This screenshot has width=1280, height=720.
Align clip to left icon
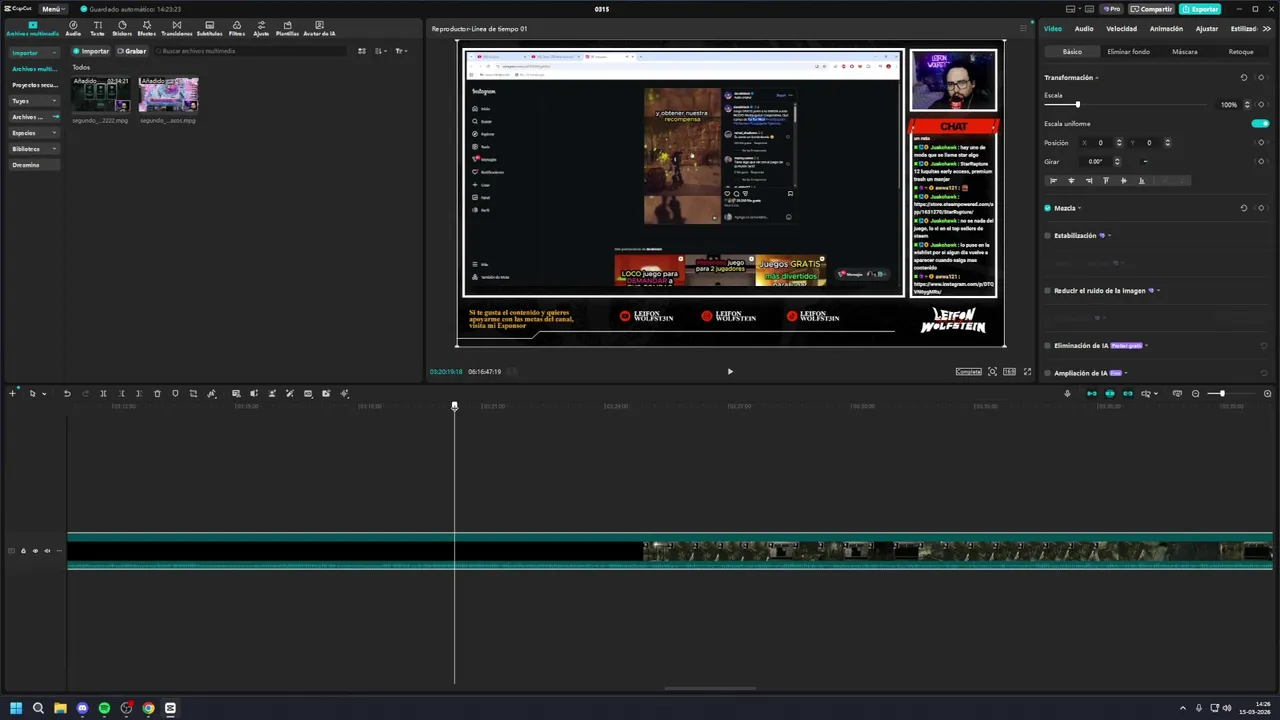[1053, 180]
